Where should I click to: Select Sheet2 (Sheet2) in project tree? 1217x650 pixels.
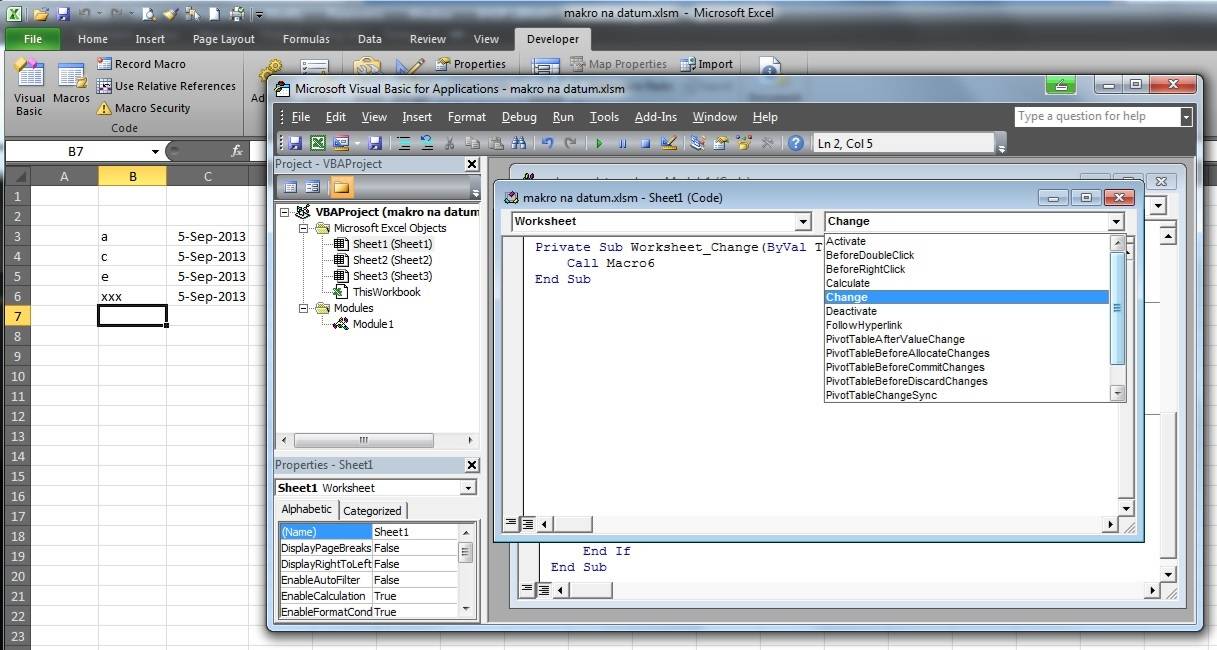[392, 260]
